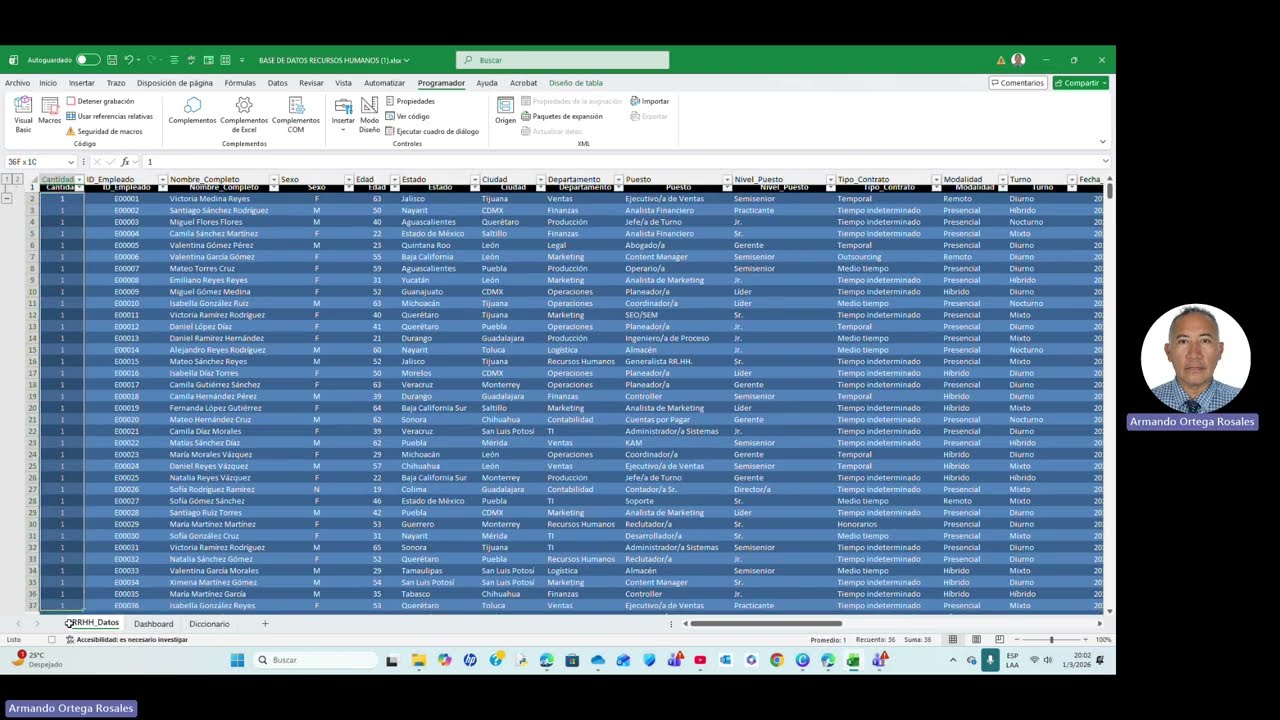Open Paquetes de expansión
Image resolution: width=1280 pixels, height=720 pixels.
pyautogui.click(x=562, y=116)
